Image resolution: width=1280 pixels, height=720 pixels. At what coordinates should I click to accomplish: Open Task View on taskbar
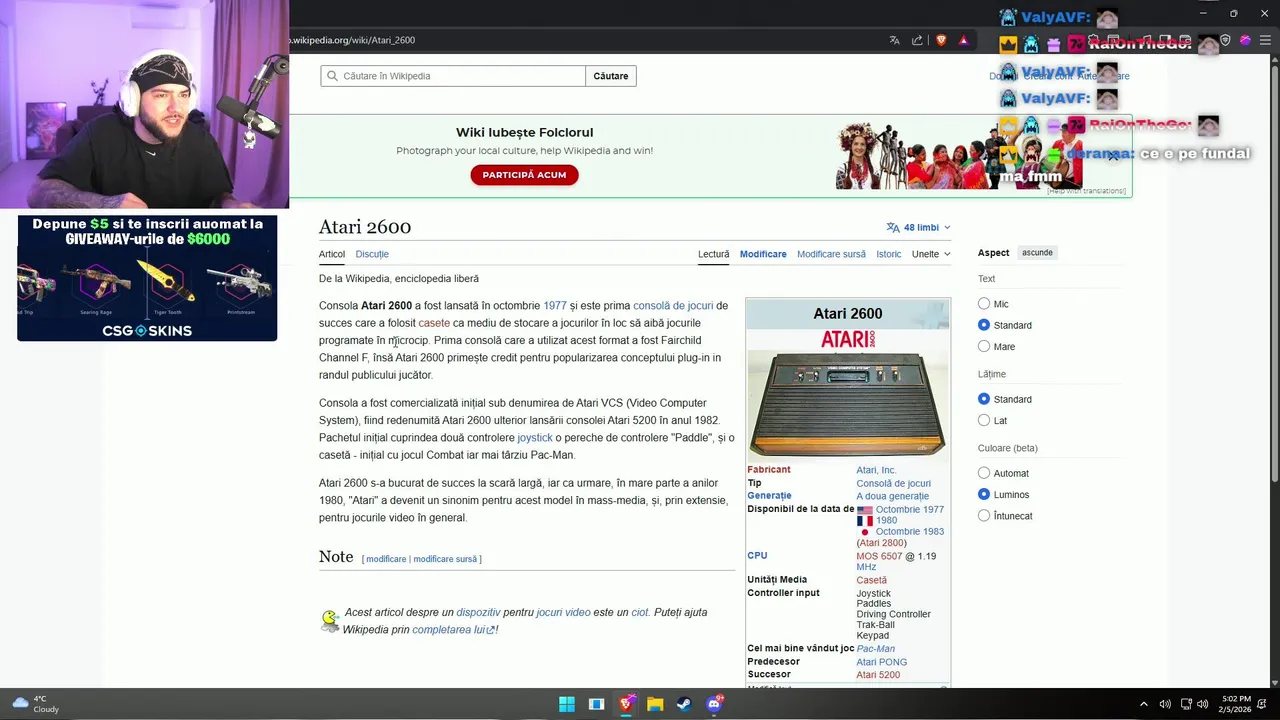596,704
